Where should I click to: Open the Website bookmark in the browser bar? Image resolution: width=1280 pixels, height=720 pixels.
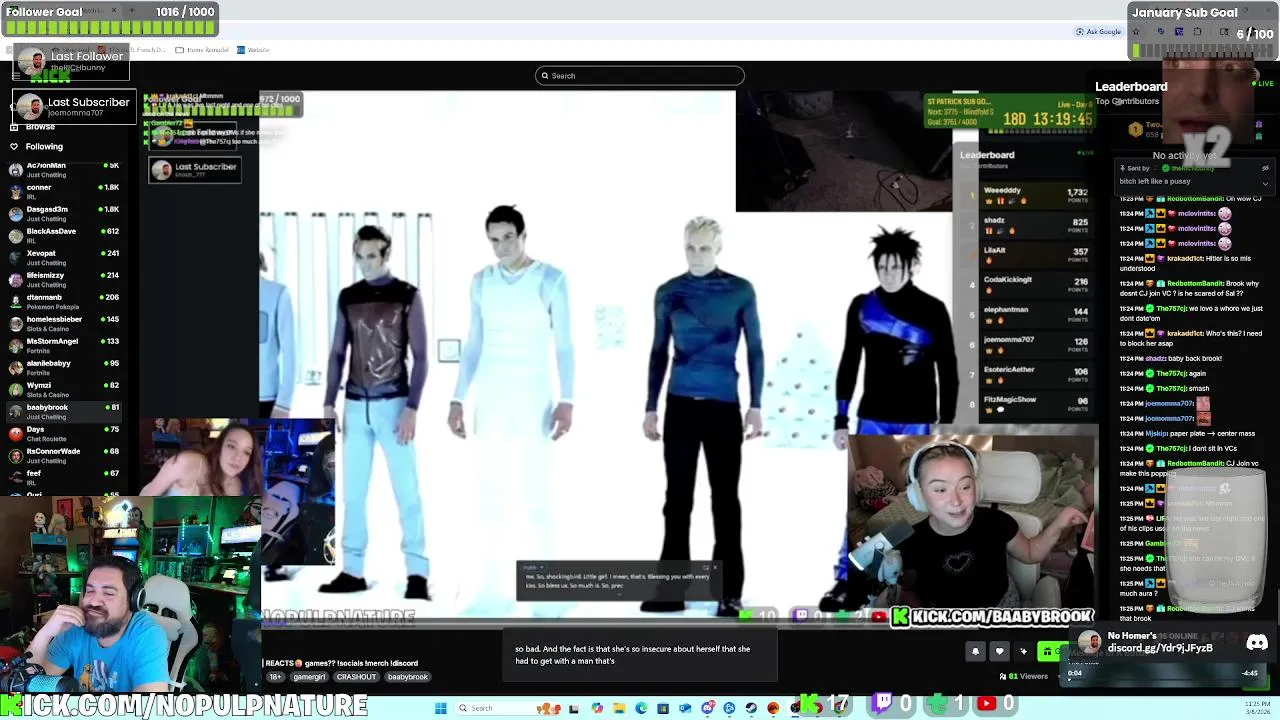click(254, 50)
